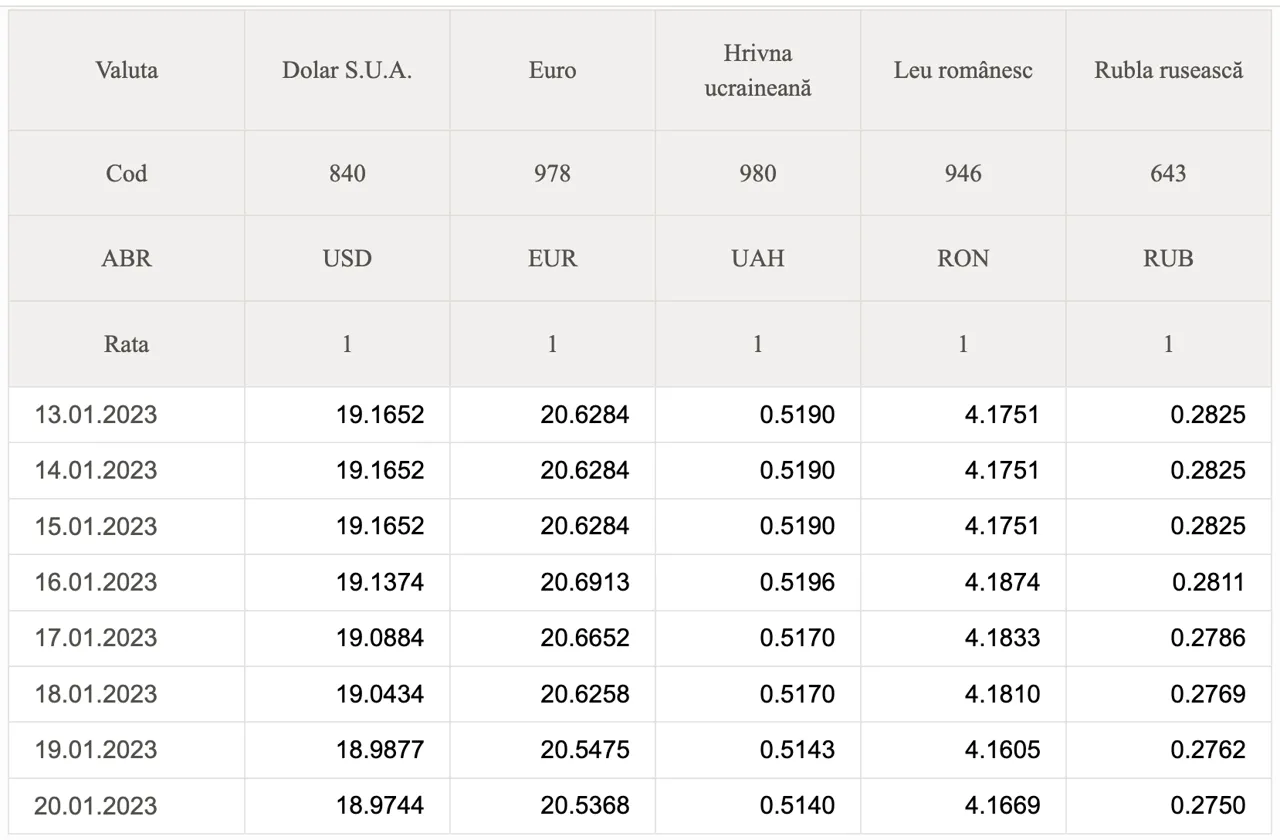Click the USD rate 19.1374
Viewport: 1280px width, 840px height.
380,582
